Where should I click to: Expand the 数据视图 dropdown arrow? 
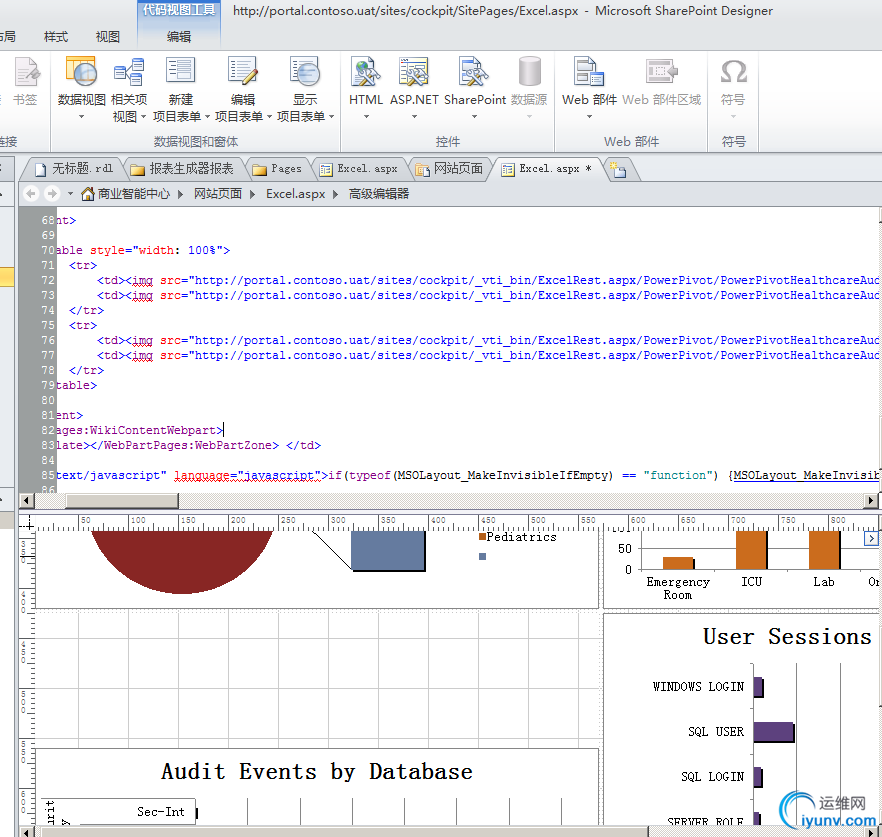pyautogui.click(x=82, y=116)
